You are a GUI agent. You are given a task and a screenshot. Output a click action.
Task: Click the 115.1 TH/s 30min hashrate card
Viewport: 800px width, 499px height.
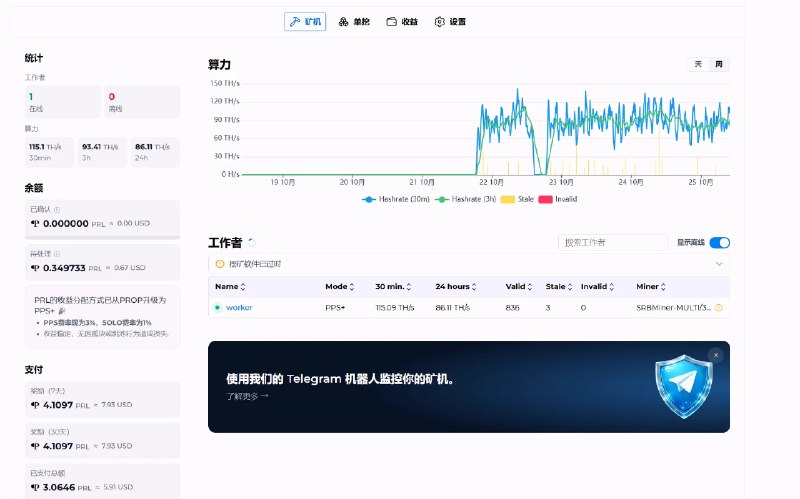(49, 152)
